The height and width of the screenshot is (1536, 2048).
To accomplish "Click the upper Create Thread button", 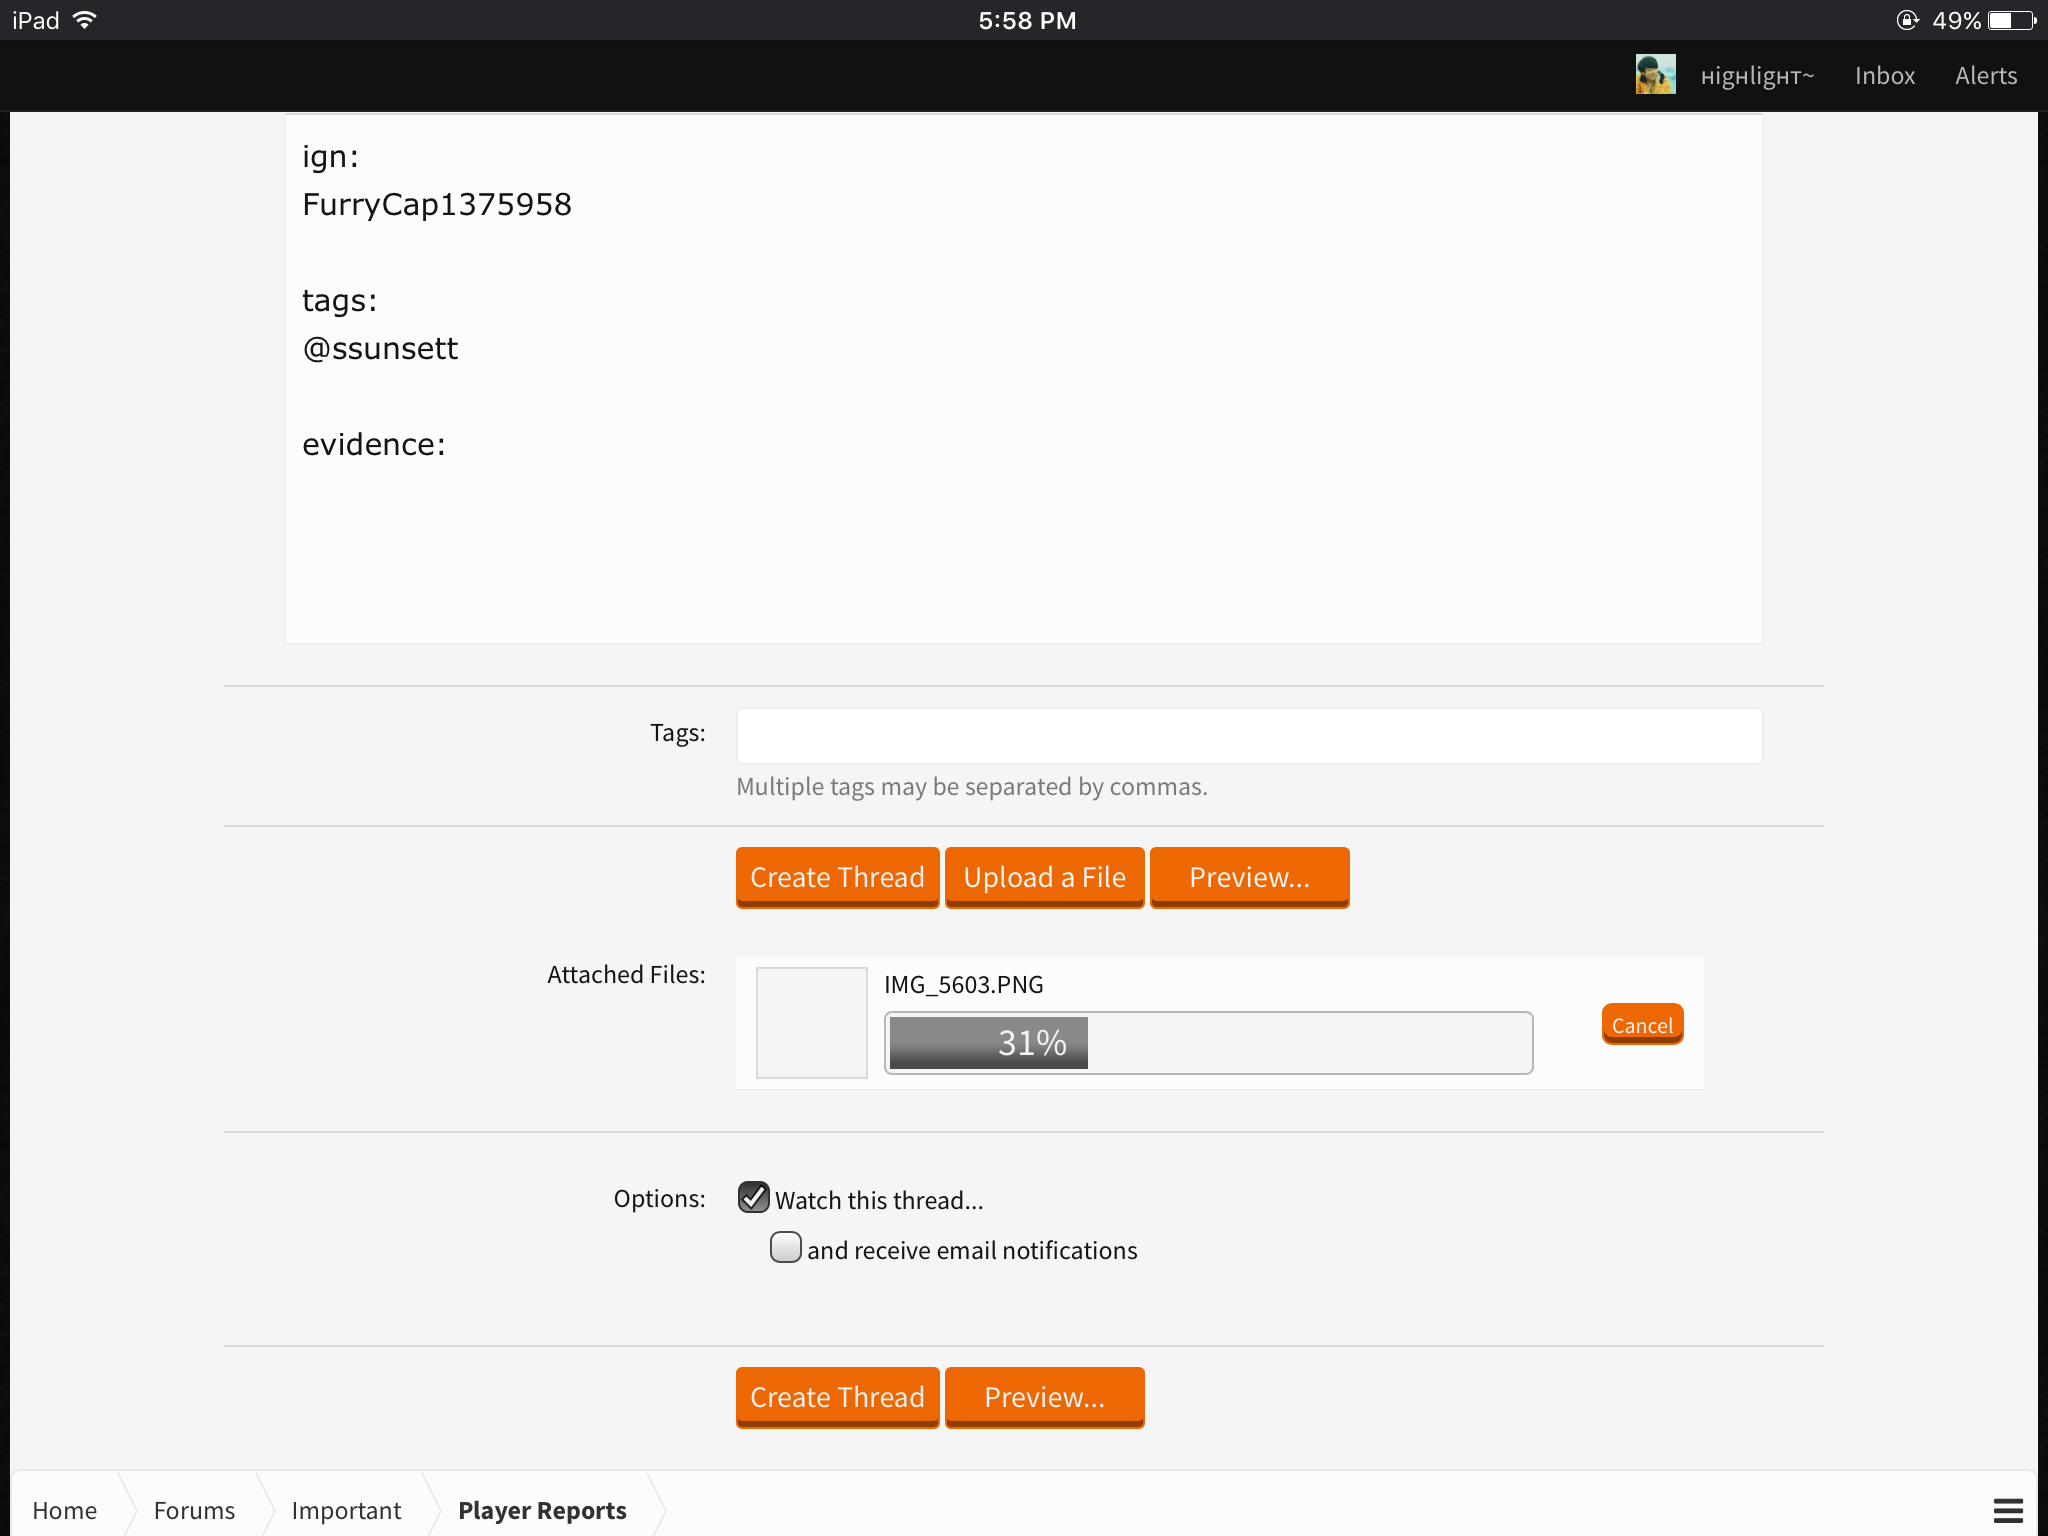I will [x=838, y=877].
